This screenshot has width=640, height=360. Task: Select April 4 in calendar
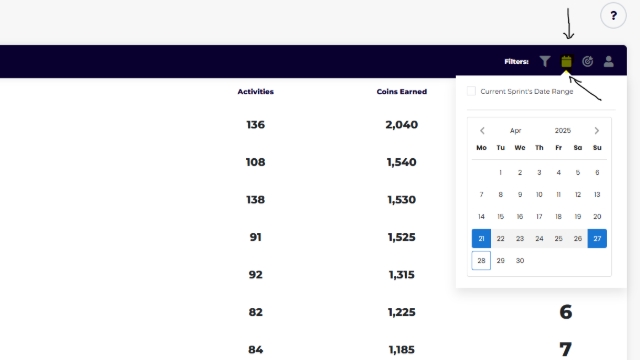tap(558, 173)
